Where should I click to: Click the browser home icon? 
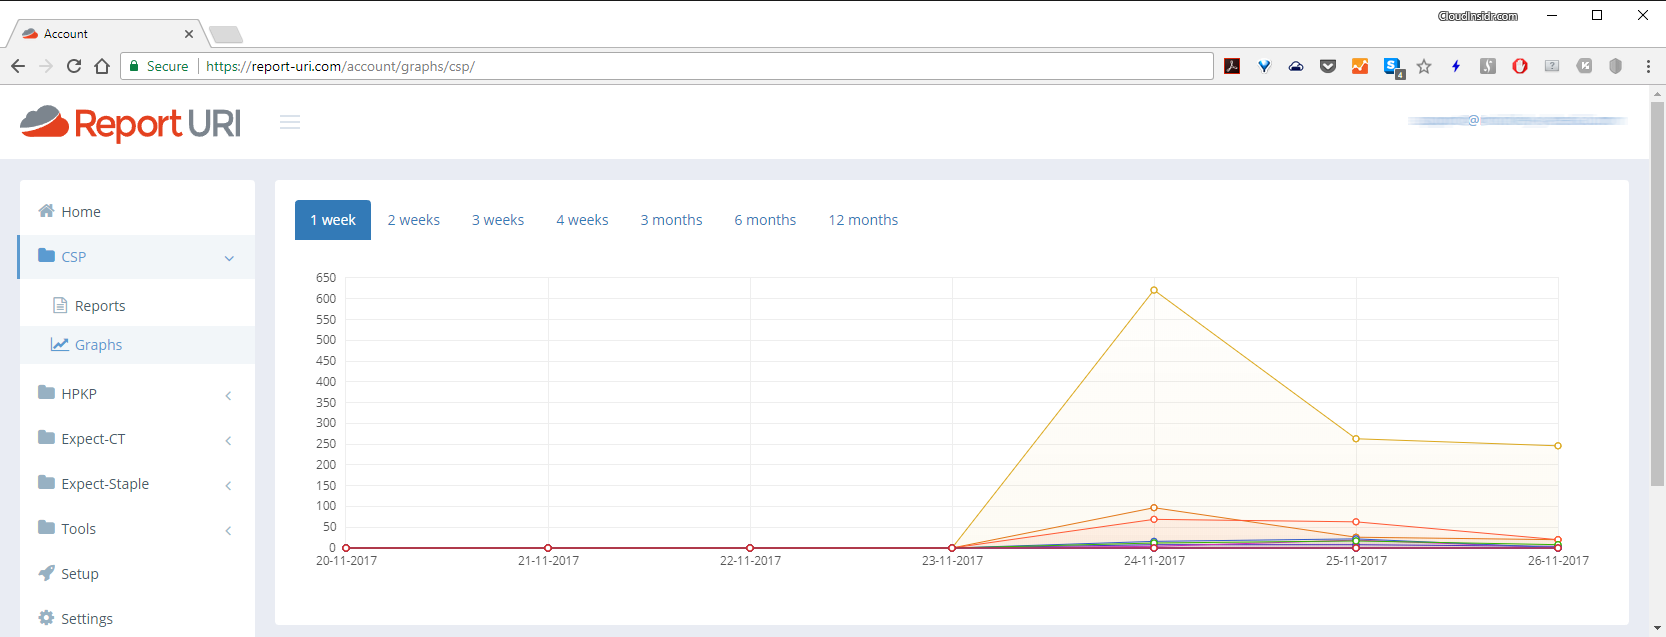102,66
